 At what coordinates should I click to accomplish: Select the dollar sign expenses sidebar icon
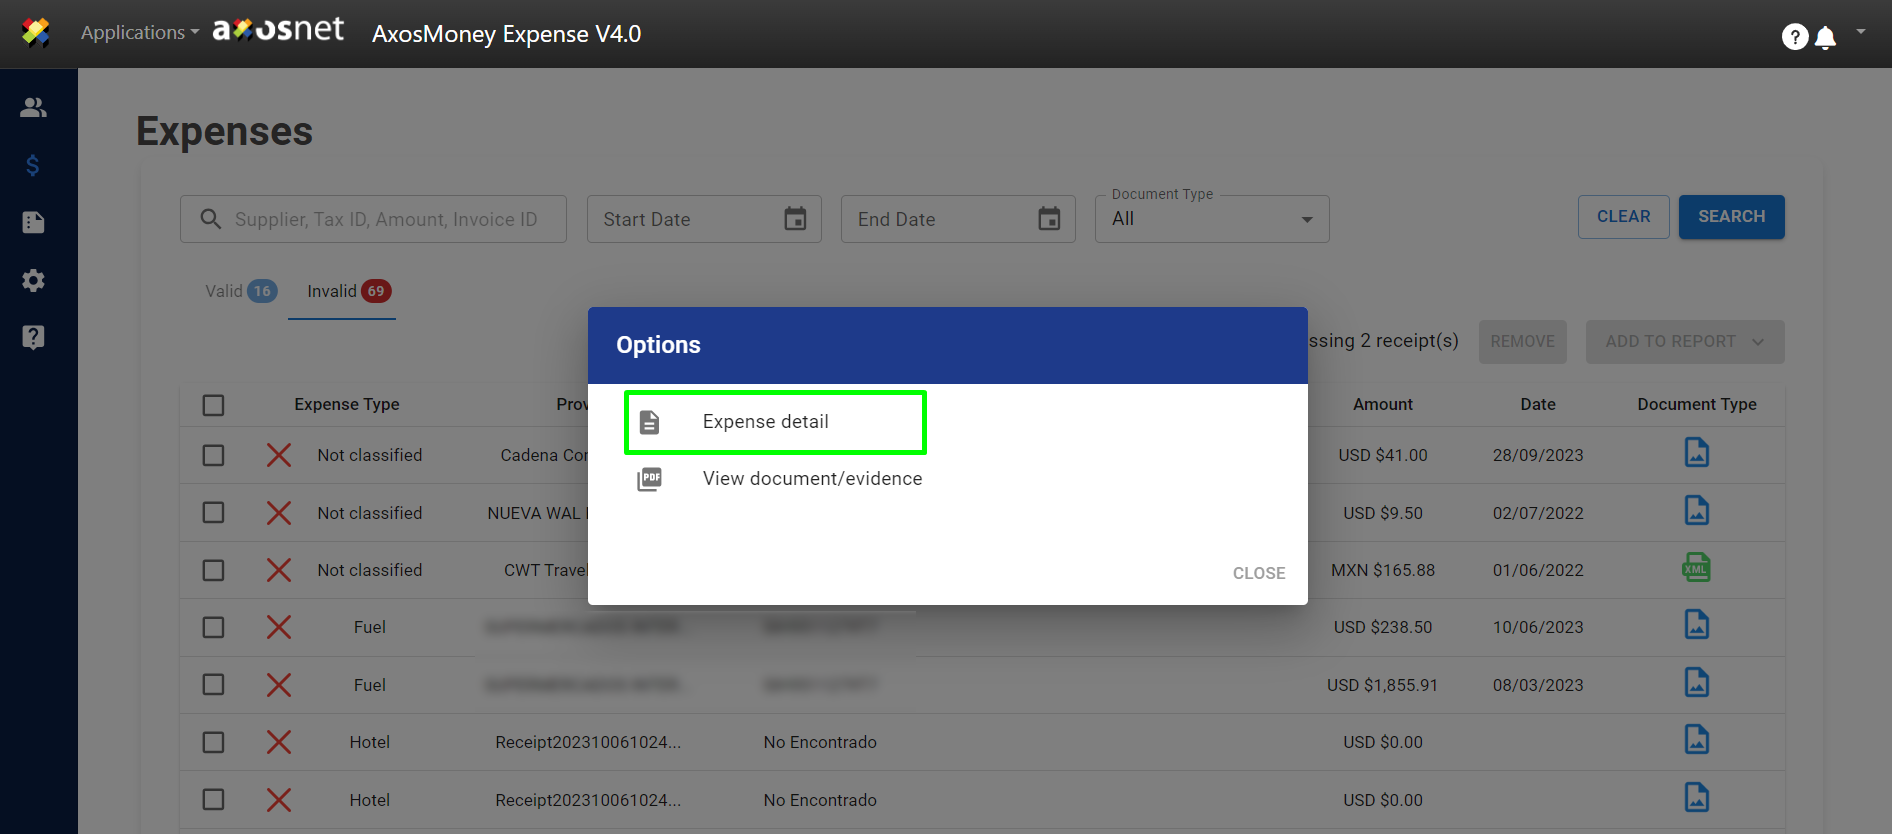click(x=33, y=165)
